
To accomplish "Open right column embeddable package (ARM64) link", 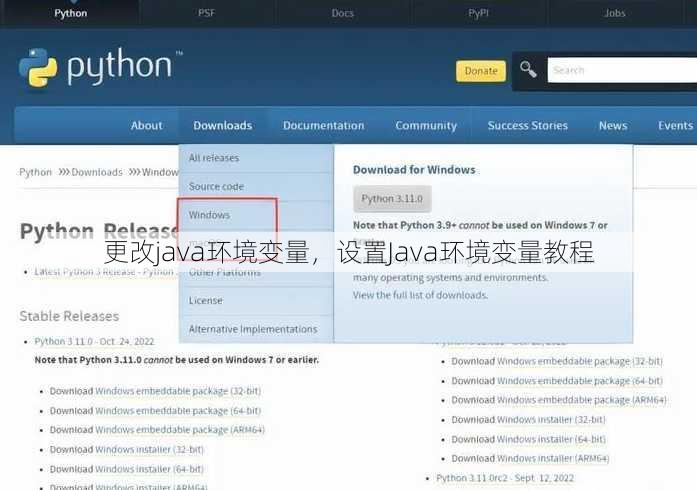I will [x=582, y=400].
